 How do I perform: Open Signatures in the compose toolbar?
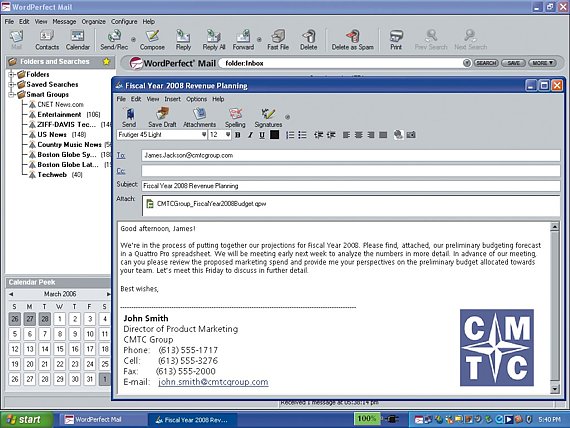(268, 117)
